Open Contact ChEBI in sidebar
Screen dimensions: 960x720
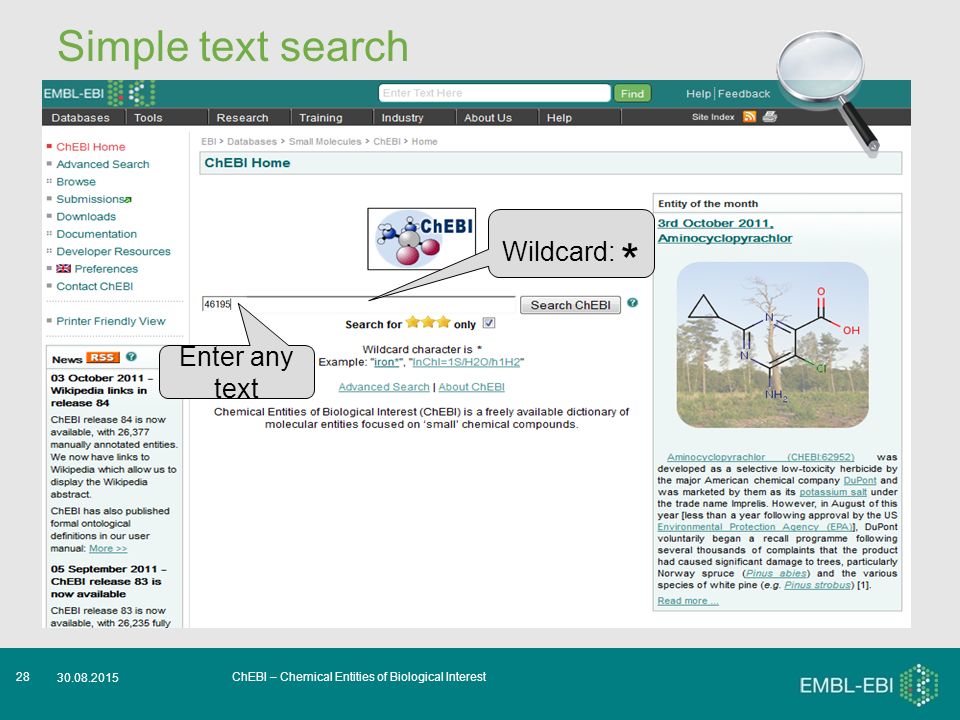pos(94,287)
